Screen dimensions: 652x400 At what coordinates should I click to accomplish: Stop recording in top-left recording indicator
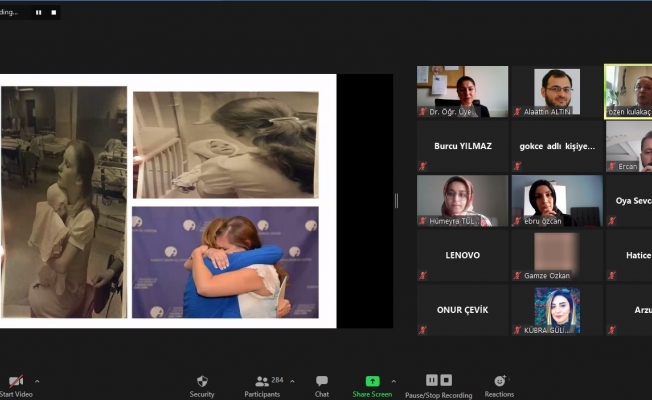click(x=51, y=13)
